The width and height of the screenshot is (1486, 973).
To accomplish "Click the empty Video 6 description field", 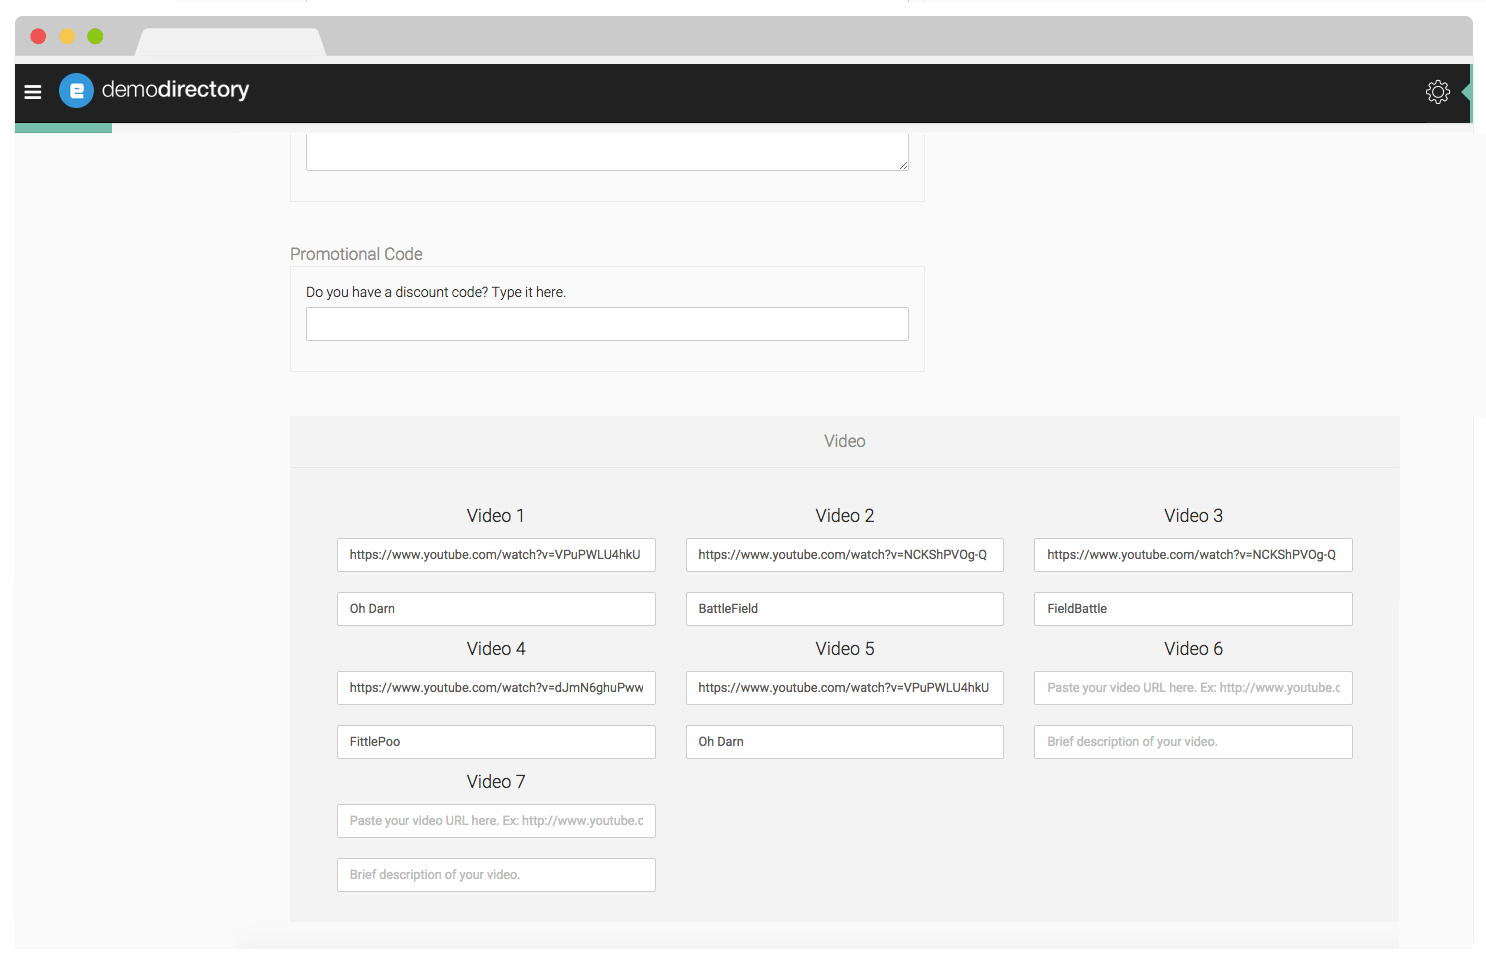I will click(x=1193, y=742).
